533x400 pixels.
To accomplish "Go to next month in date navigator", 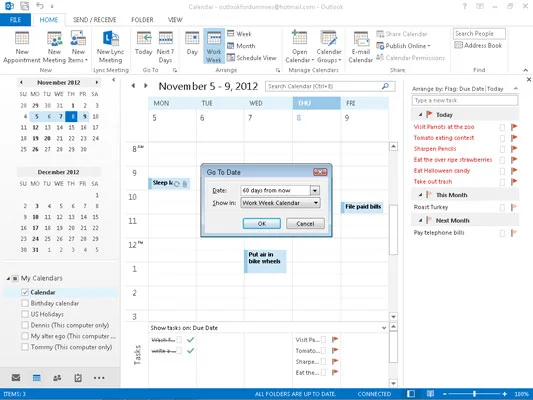I will point(97,82).
